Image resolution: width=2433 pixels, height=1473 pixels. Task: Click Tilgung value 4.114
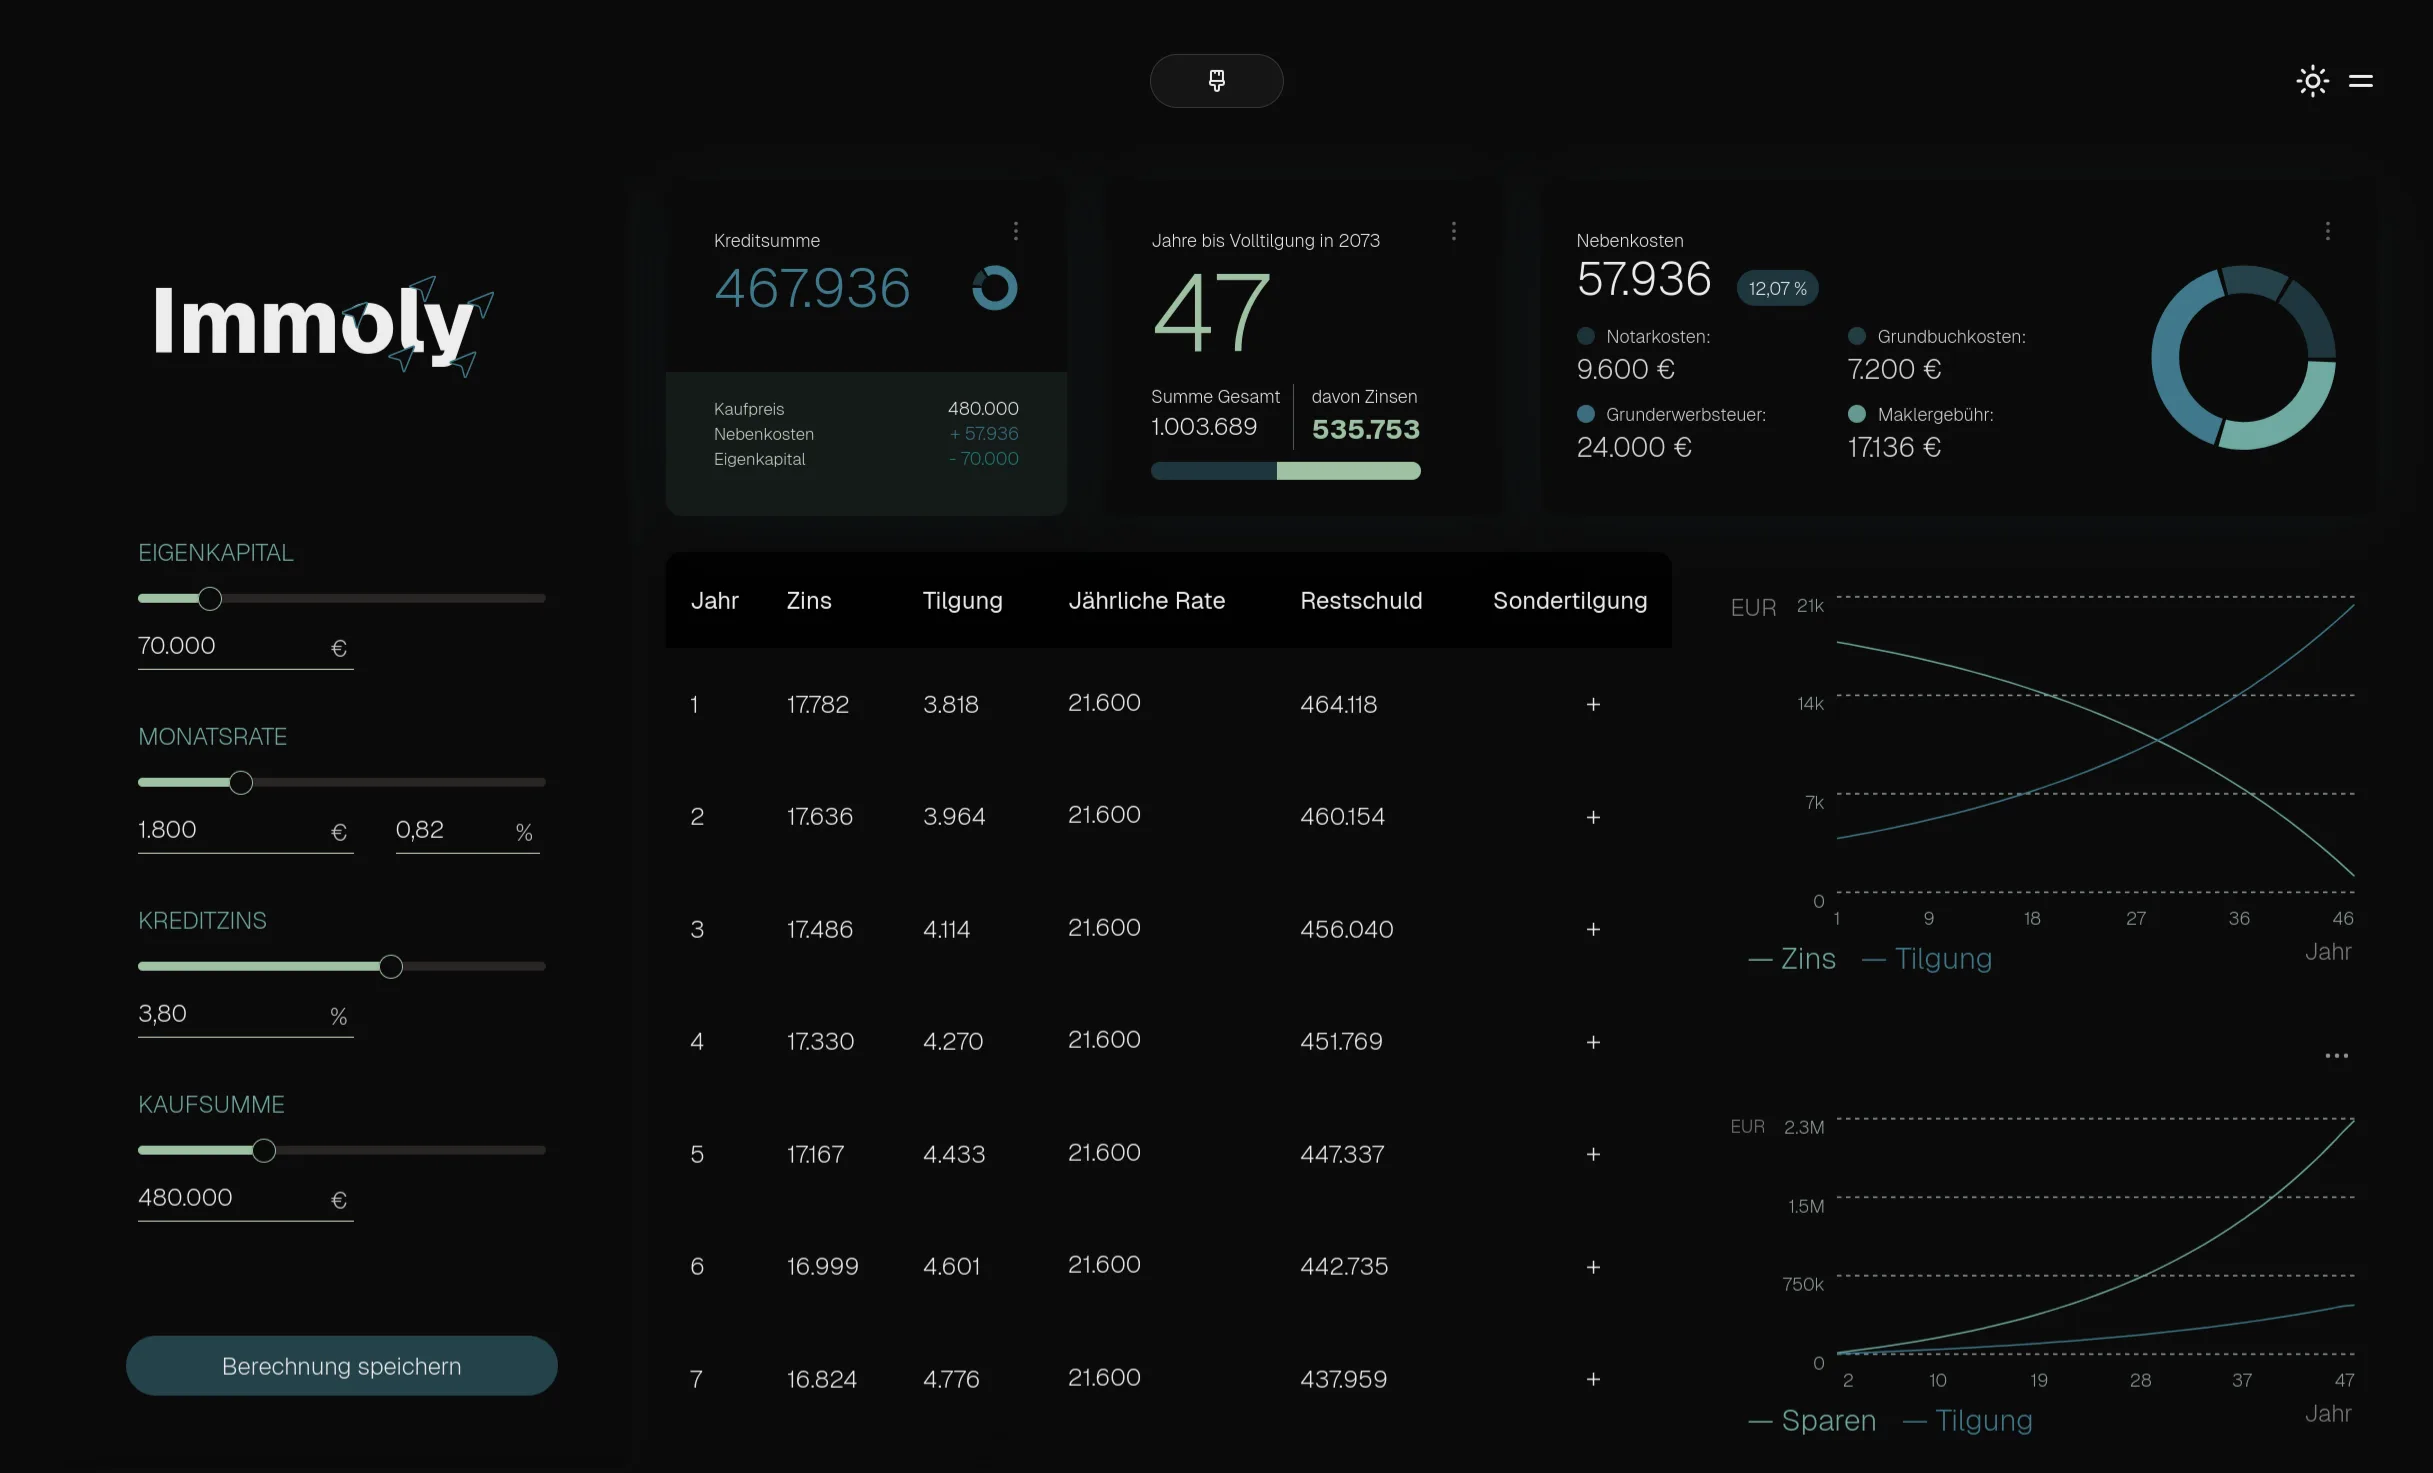pos(946,929)
